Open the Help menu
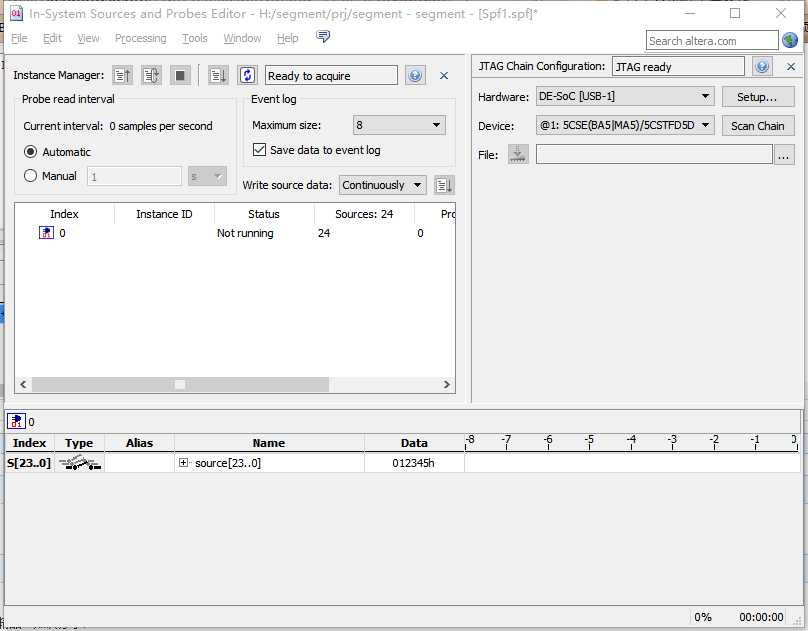This screenshot has width=808, height=631. [287, 38]
